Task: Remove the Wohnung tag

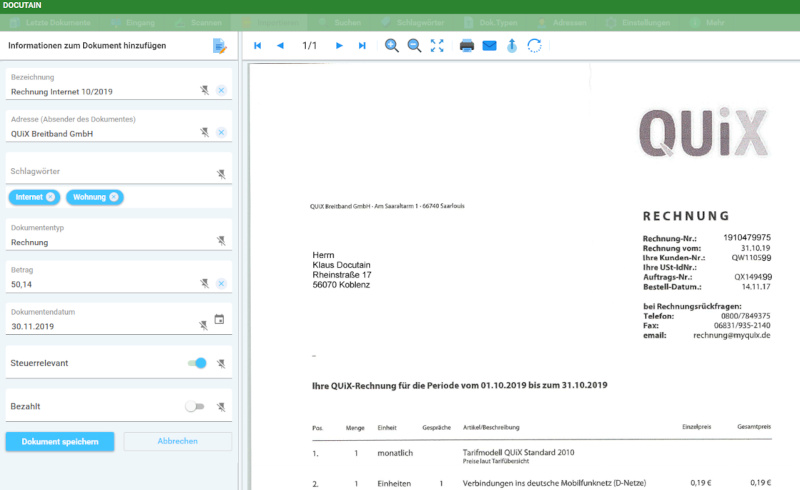Action: tap(114, 197)
